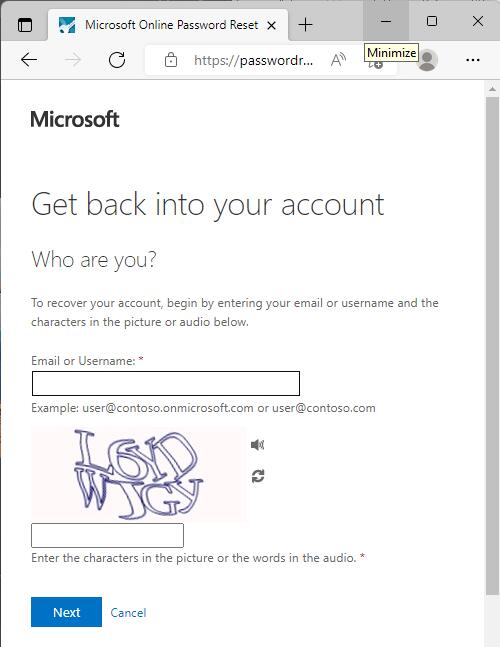
Task: Focus the Email or Username field
Action: point(166,383)
